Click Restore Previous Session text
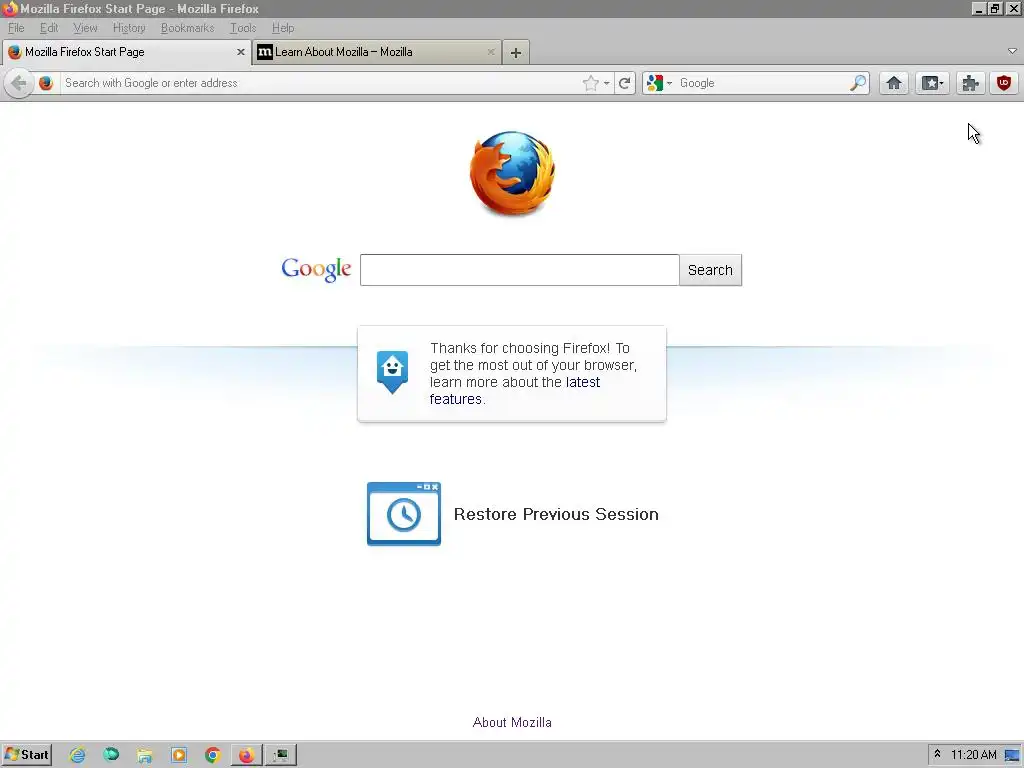 556,514
